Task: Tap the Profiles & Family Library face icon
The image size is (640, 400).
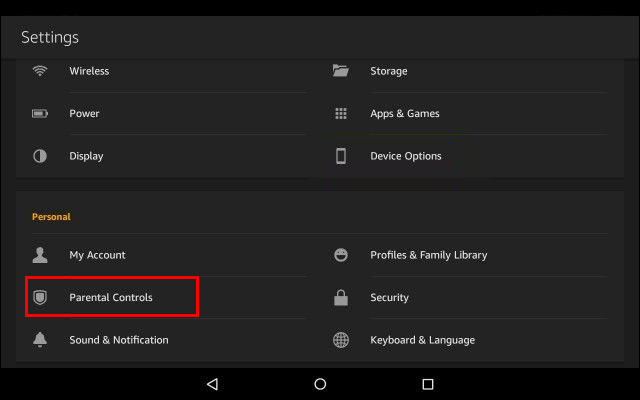Action: point(341,255)
